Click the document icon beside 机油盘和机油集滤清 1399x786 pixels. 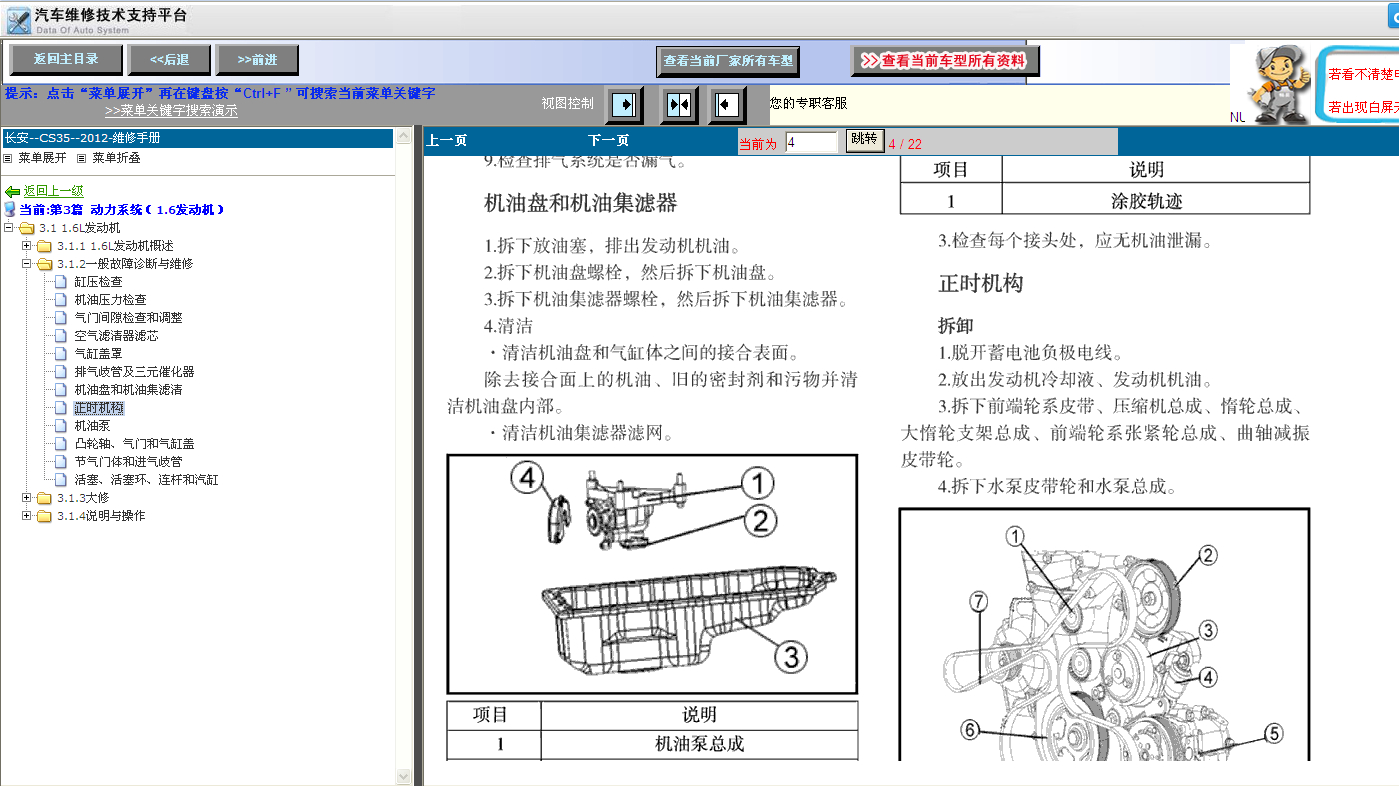click(61, 390)
